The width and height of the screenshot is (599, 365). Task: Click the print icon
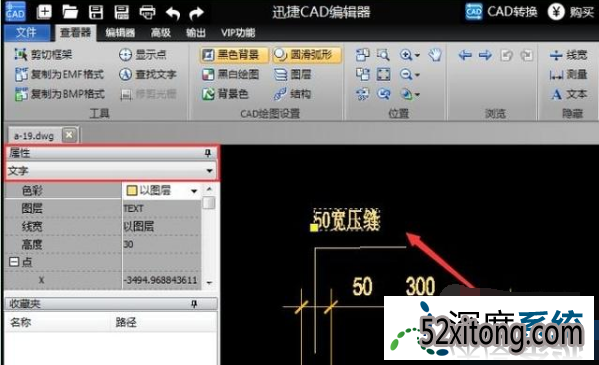(x=147, y=12)
